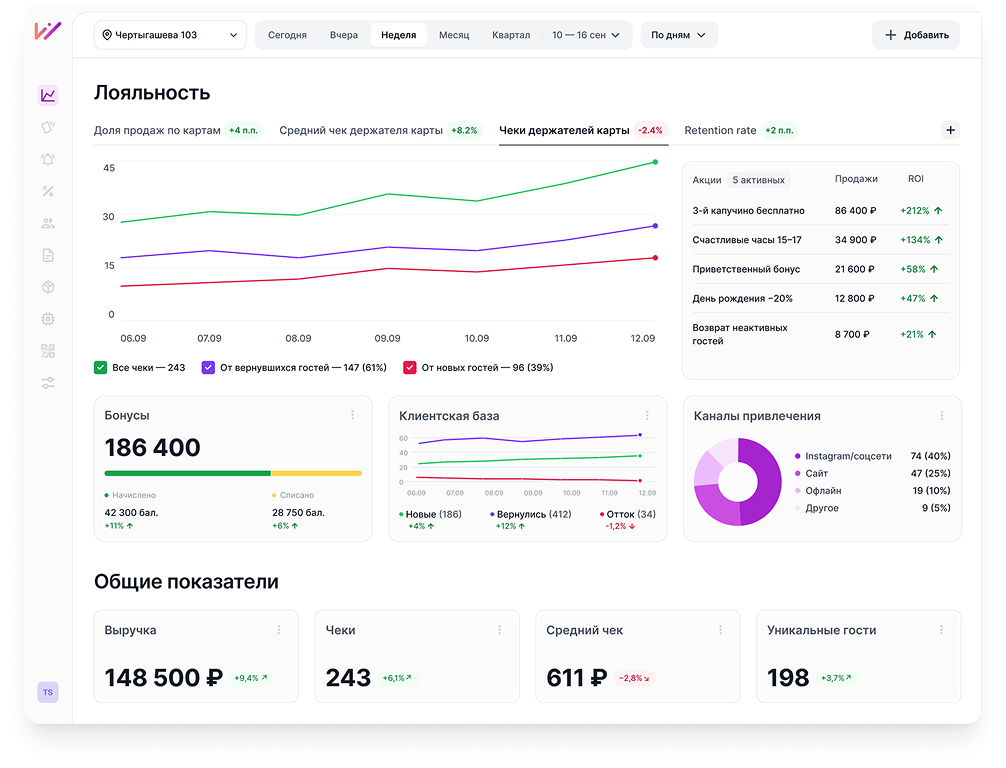Open the Счастливые часы 15–17 promotion row
Viewport: 1006px width, 768px height.
821,240
